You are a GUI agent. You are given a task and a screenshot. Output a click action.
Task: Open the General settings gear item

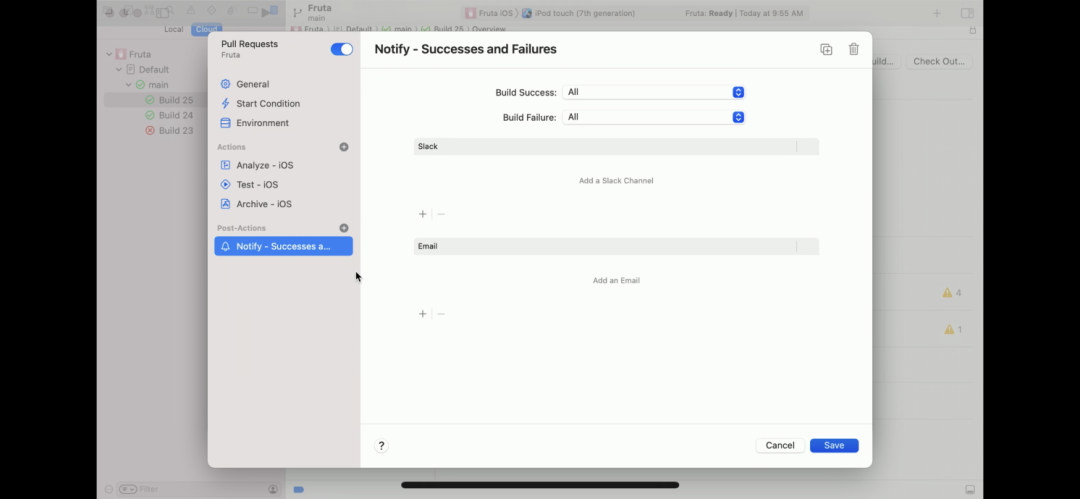(x=283, y=84)
